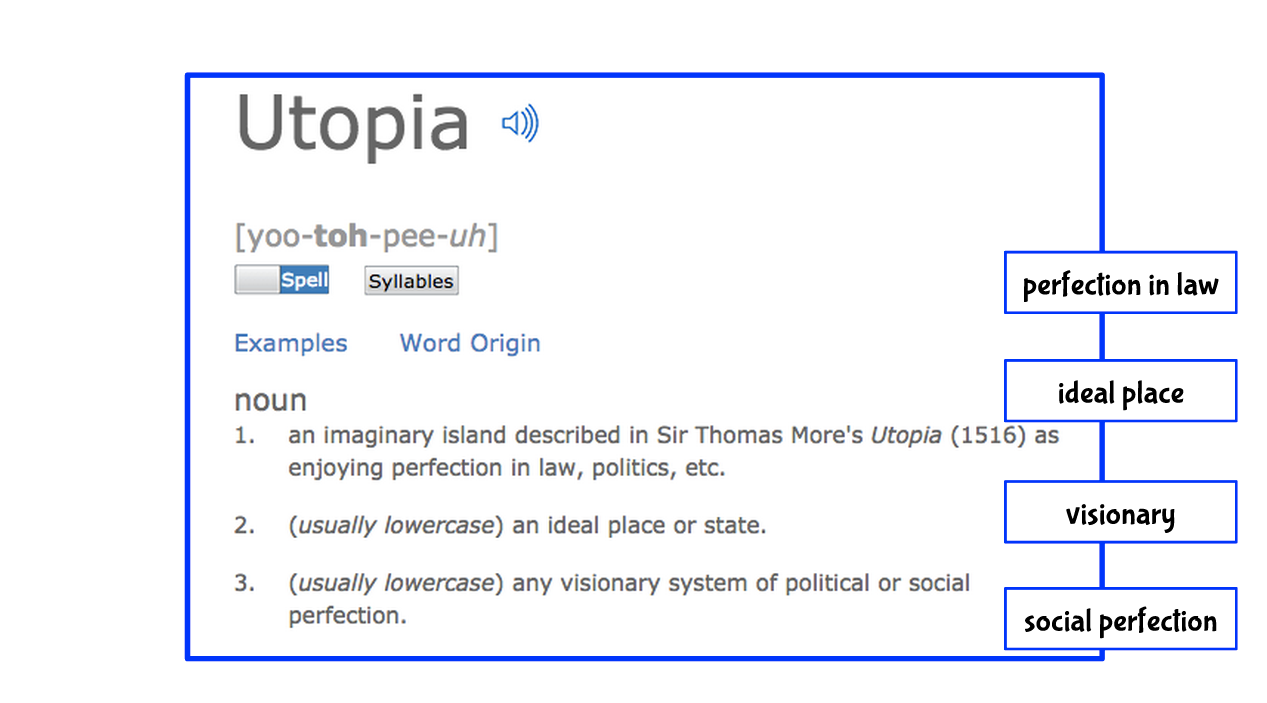Click 'usually lowercase' note in third definition
The height and width of the screenshot is (703, 1267).
pyautogui.click(x=397, y=583)
